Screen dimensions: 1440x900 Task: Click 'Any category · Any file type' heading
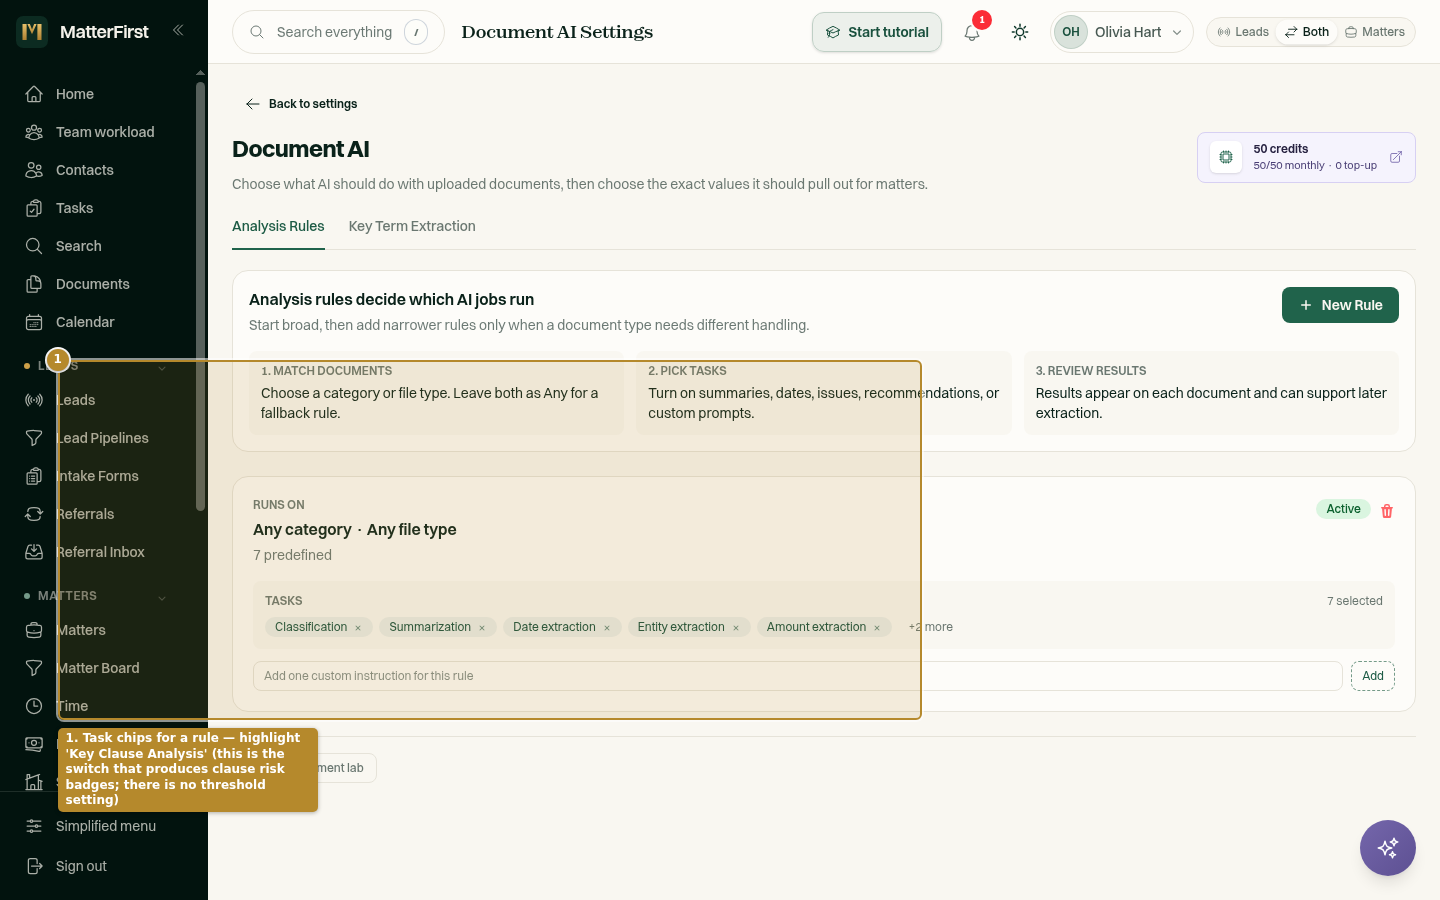click(x=355, y=530)
